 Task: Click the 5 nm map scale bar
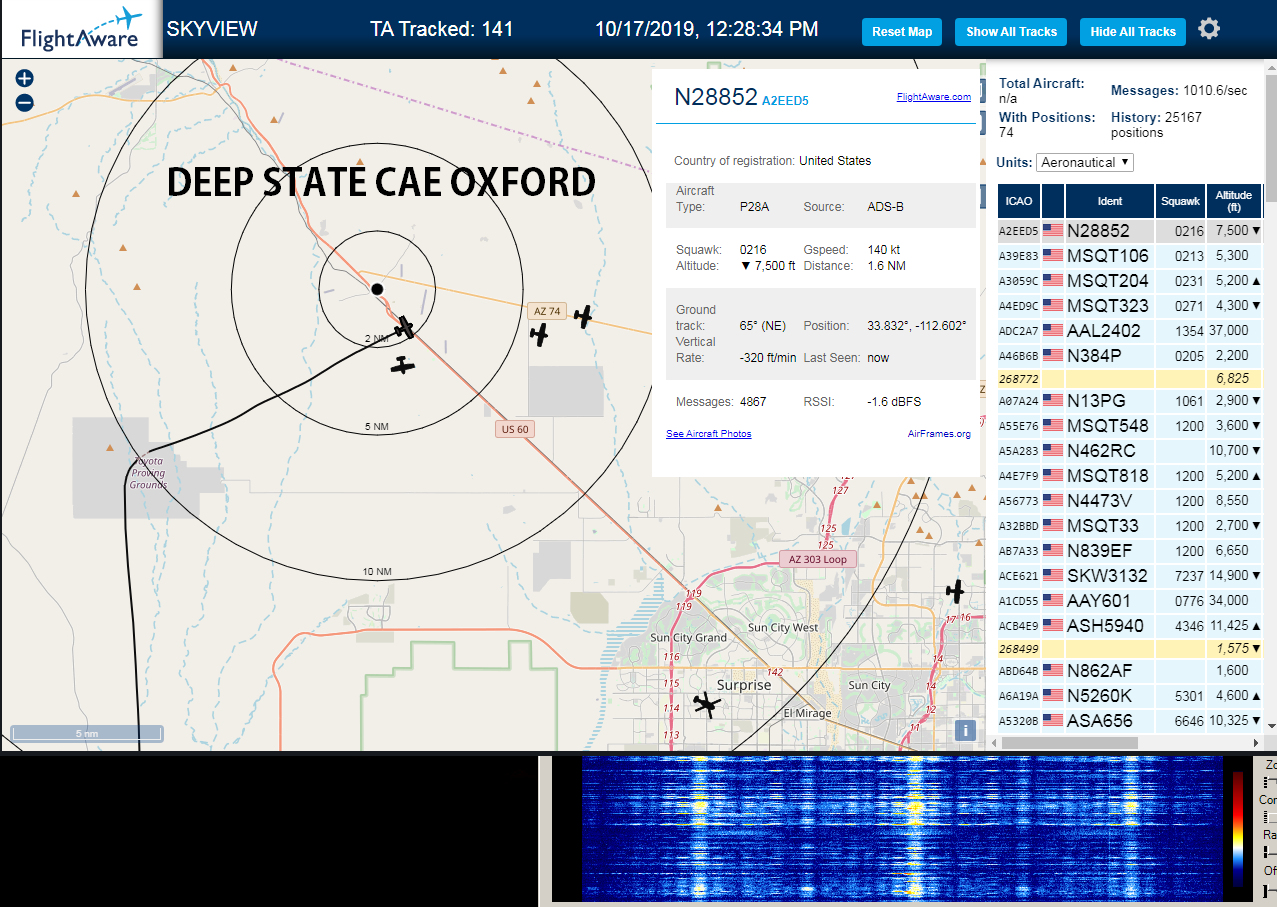point(87,734)
